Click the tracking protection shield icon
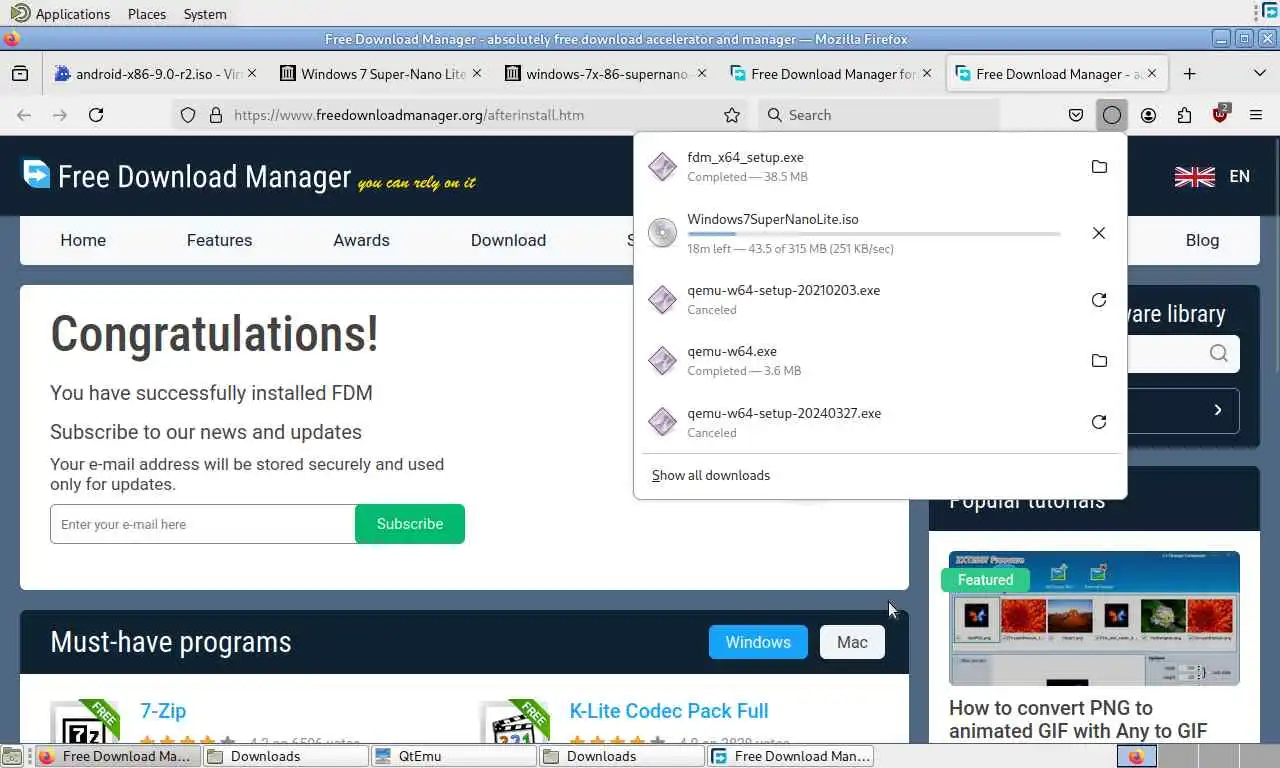The height and width of the screenshot is (768, 1280). 188,115
